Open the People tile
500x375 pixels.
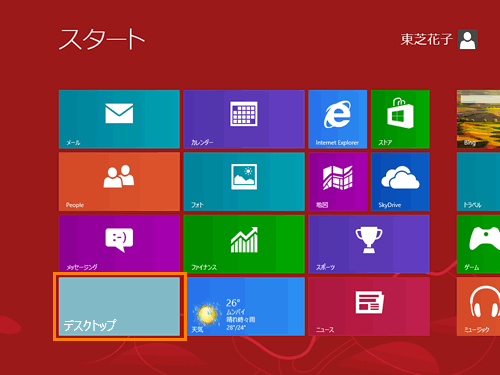(x=119, y=182)
